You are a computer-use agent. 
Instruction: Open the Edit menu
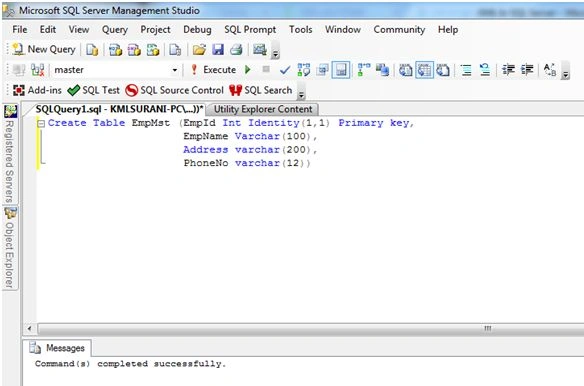point(48,29)
